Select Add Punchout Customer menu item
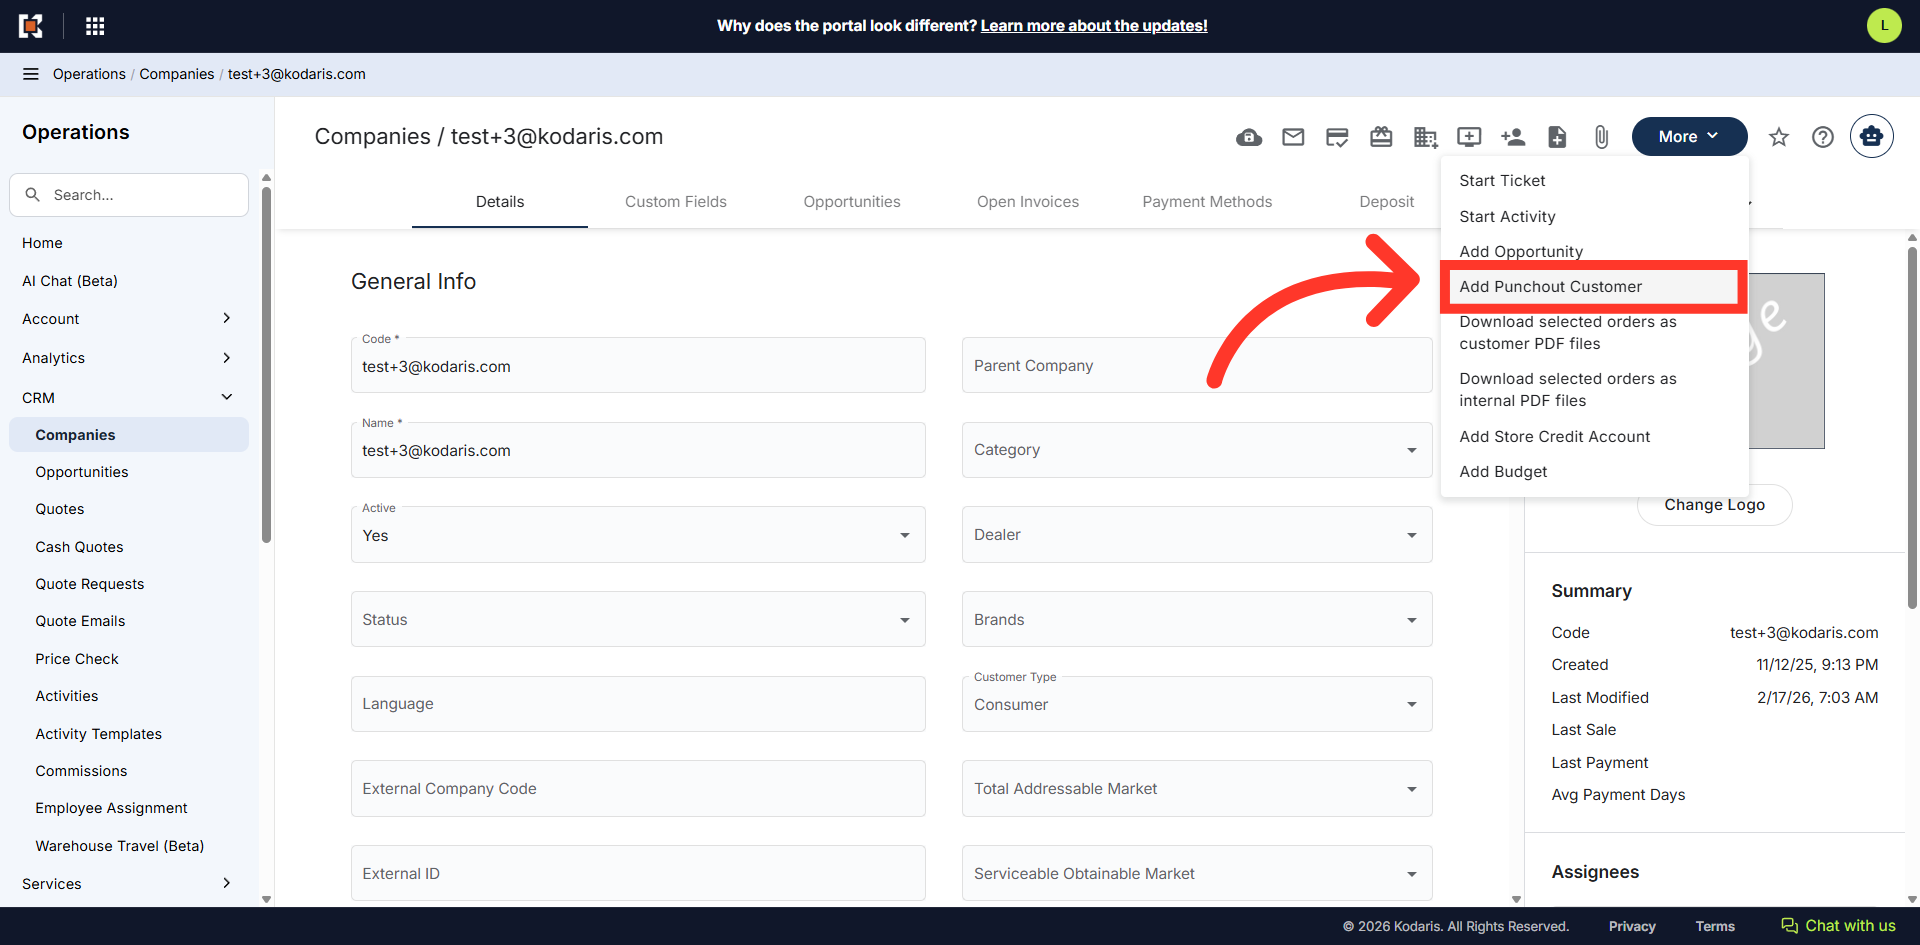1920x945 pixels. [1594, 287]
